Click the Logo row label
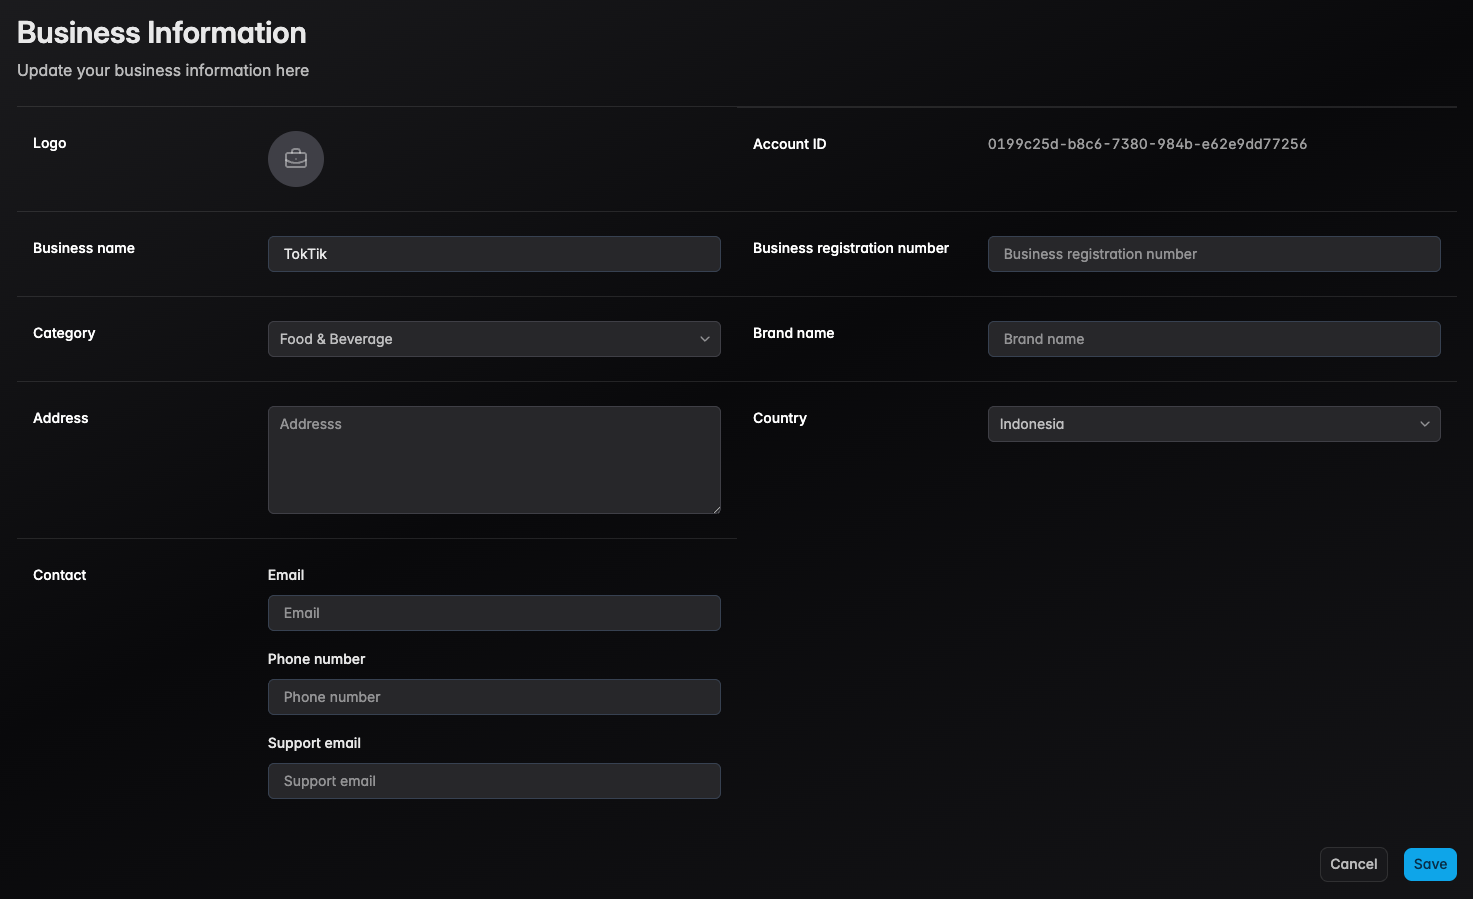Image resolution: width=1473 pixels, height=899 pixels. tap(50, 143)
